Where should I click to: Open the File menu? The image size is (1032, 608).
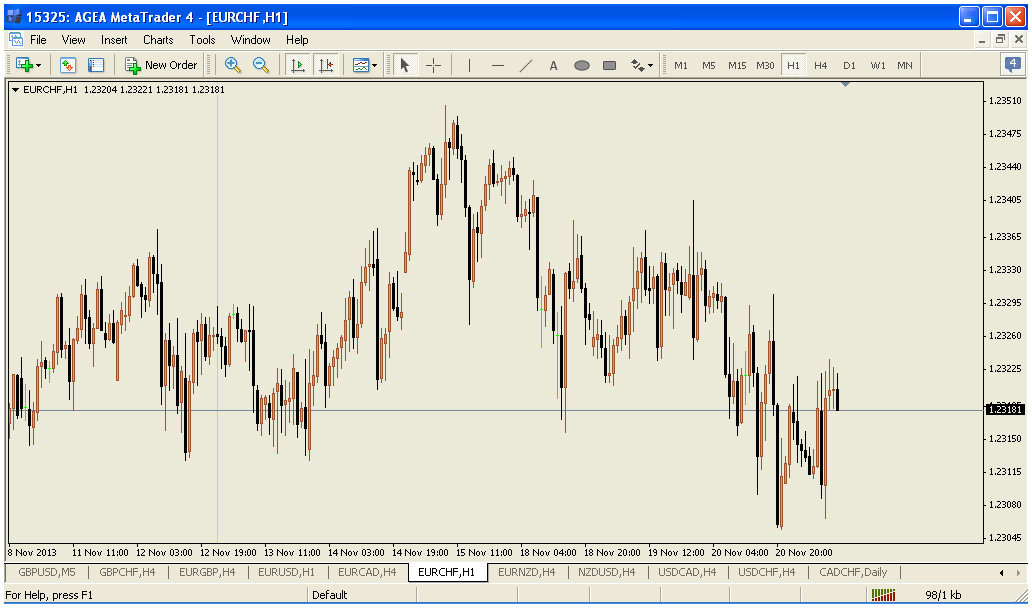point(38,40)
